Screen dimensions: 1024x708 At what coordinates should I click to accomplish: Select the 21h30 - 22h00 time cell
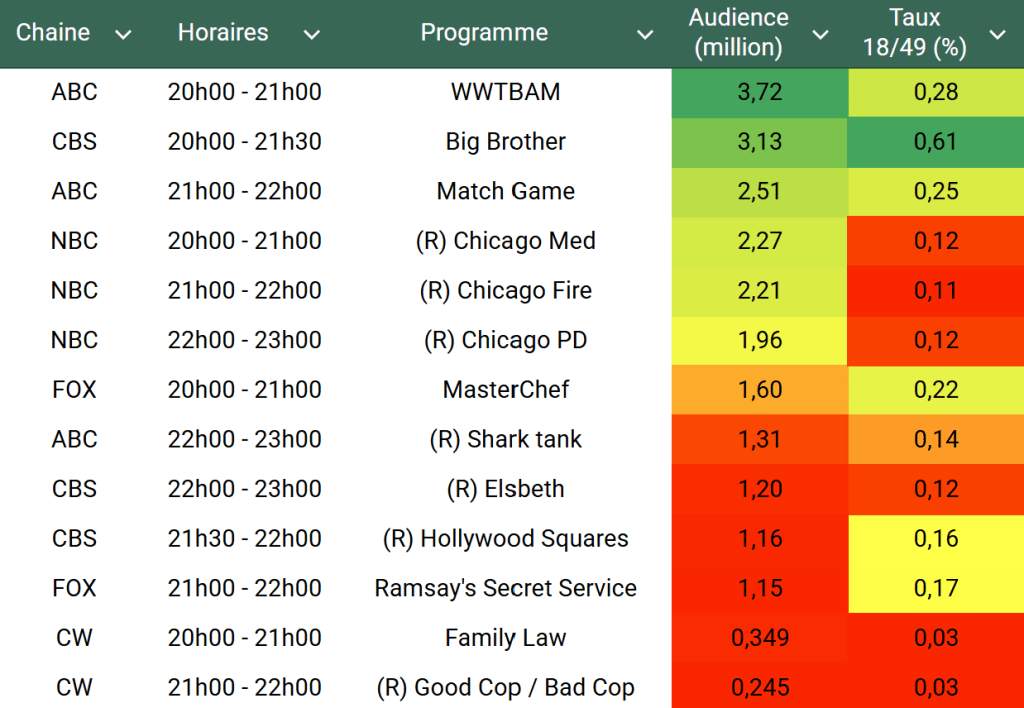244,539
